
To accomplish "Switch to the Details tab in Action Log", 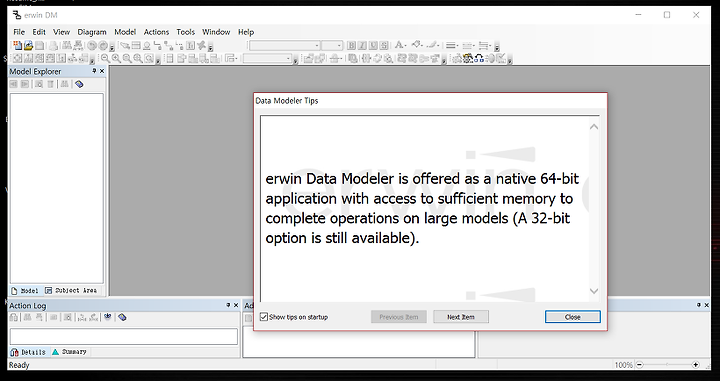I will [x=28, y=352].
